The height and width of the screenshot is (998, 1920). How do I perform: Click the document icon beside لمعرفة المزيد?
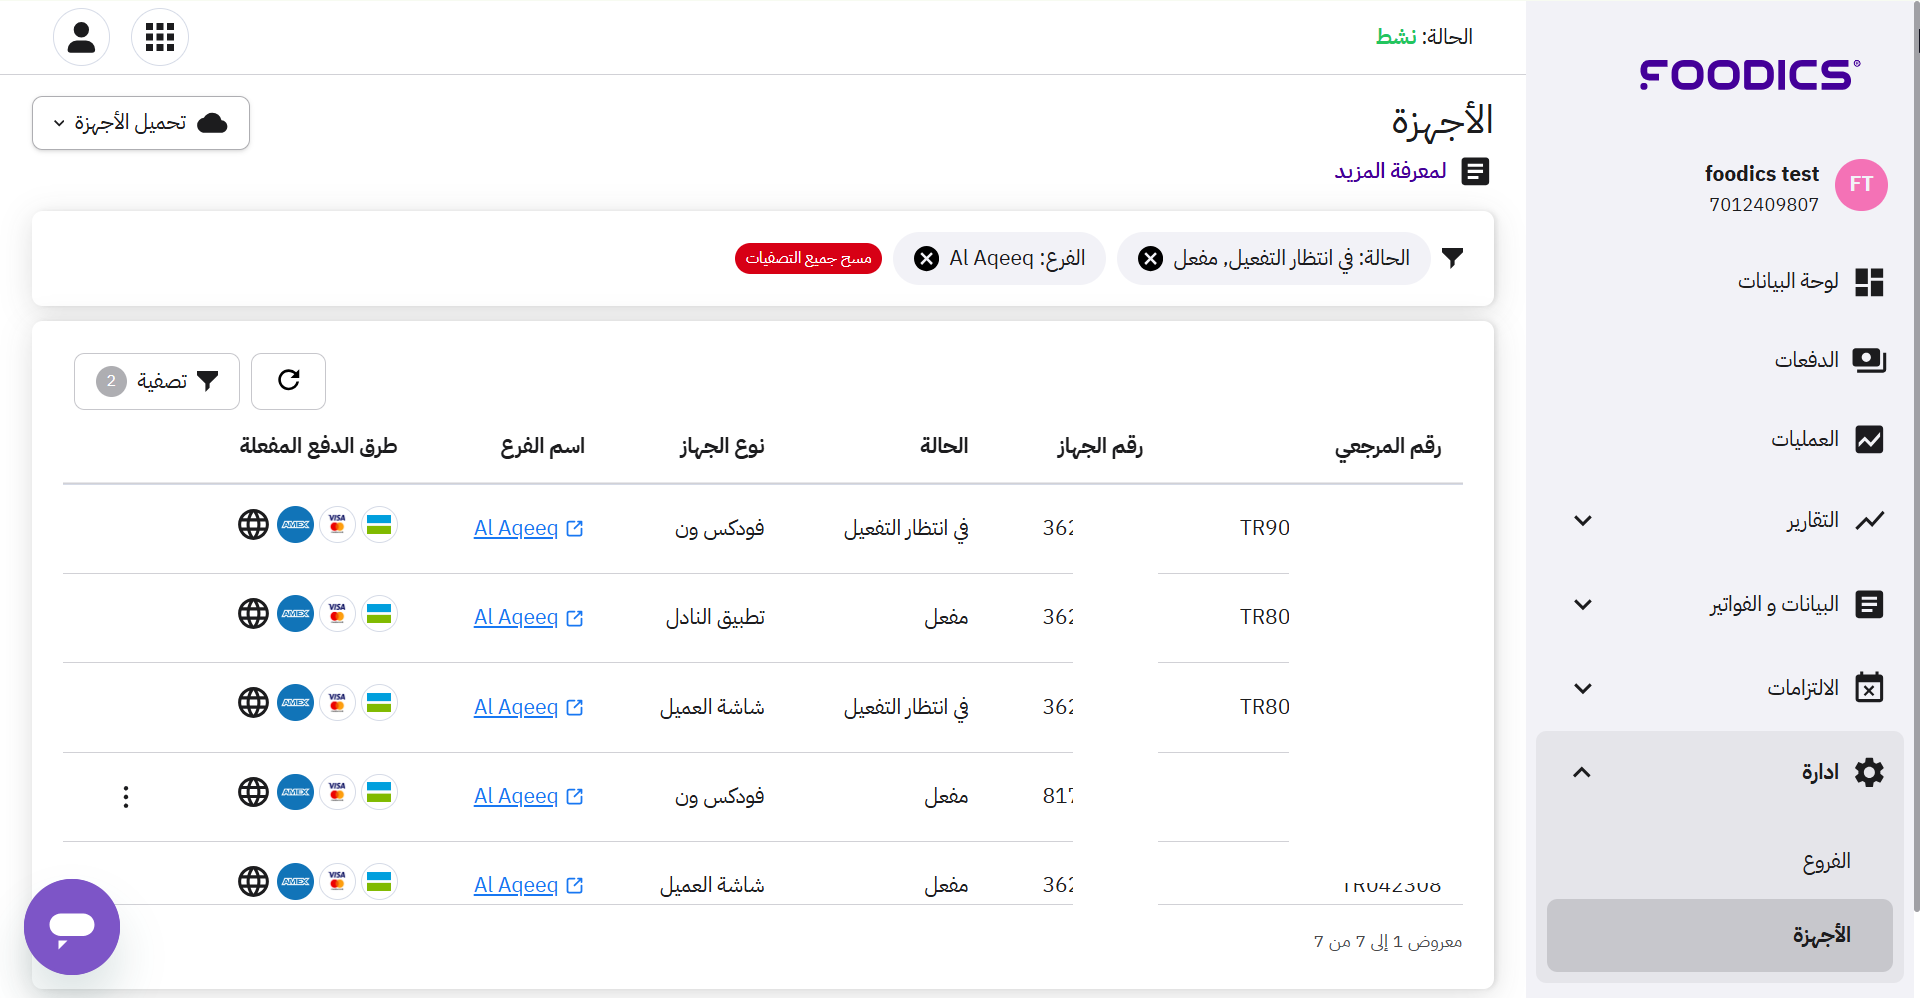(1475, 172)
